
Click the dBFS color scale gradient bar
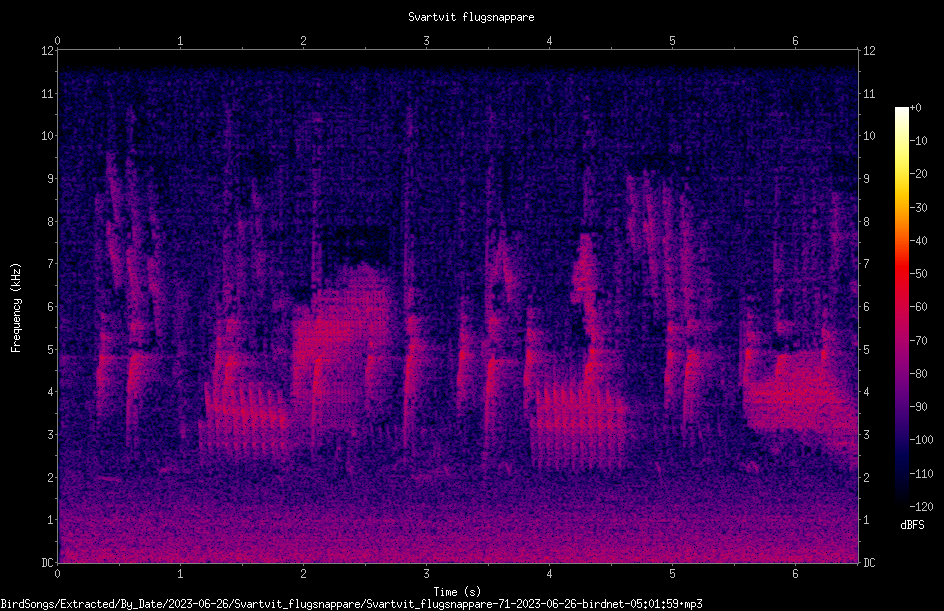(x=901, y=306)
